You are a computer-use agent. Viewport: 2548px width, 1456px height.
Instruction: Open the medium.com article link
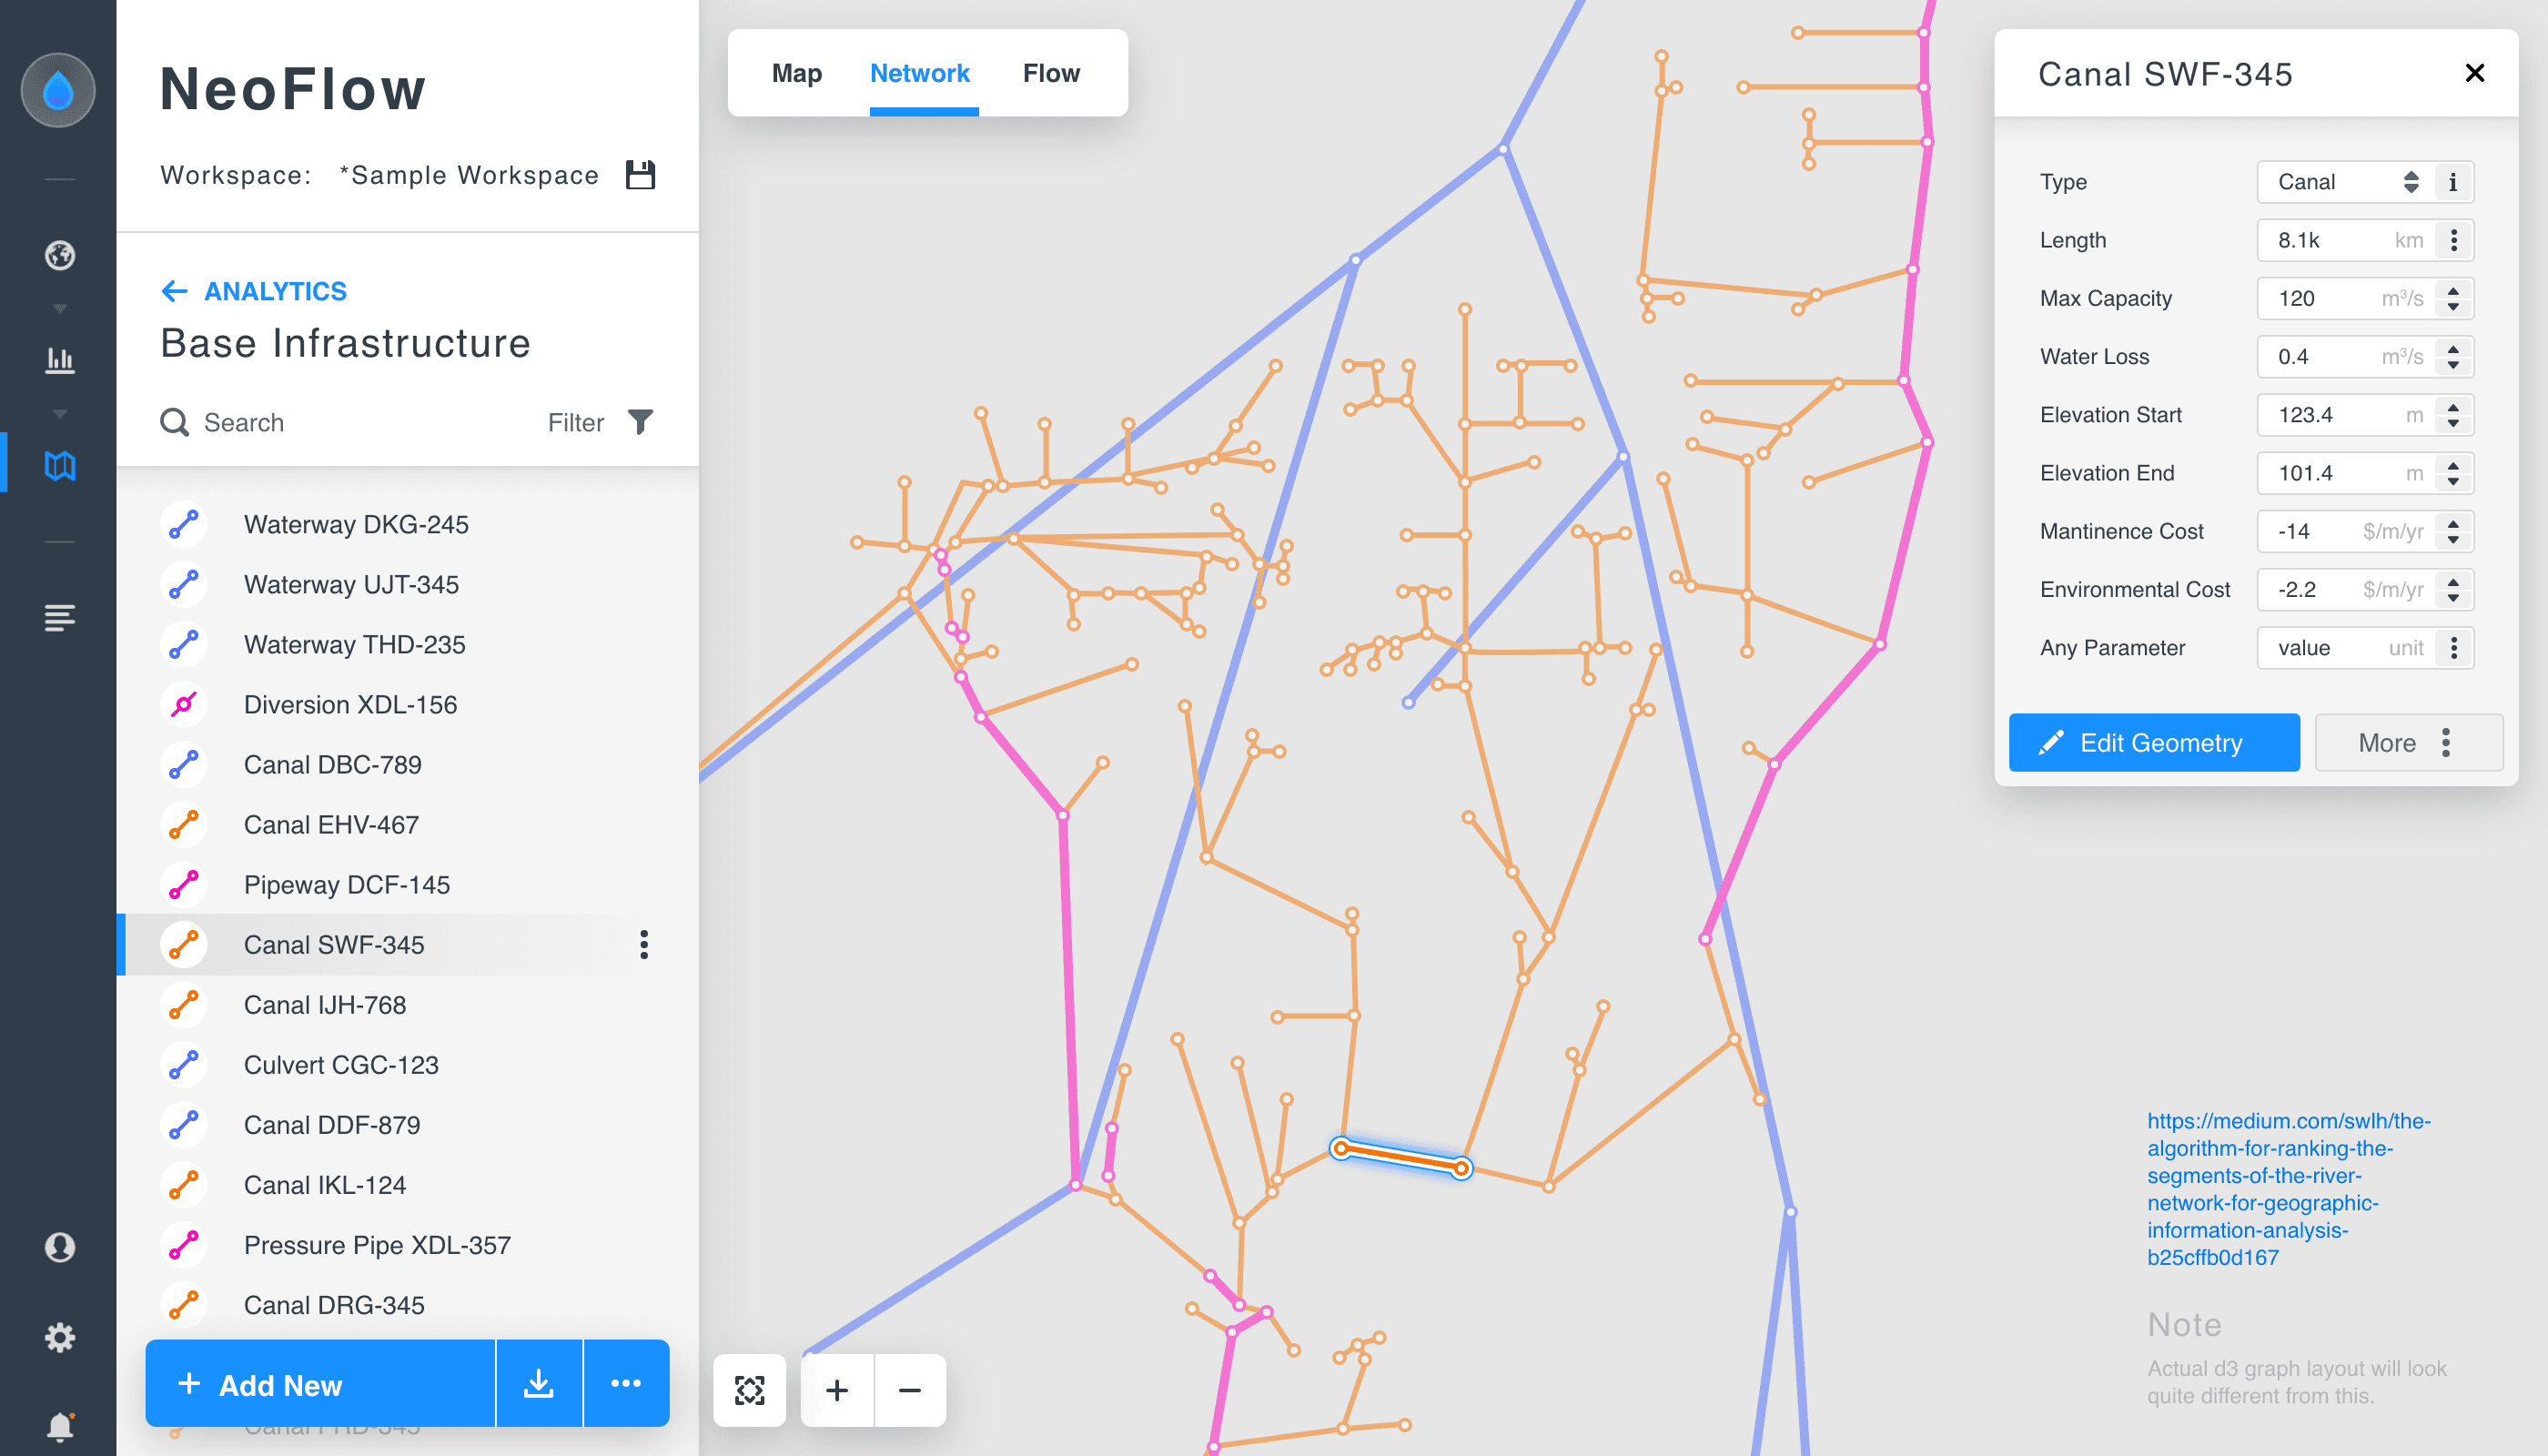[2288, 1189]
